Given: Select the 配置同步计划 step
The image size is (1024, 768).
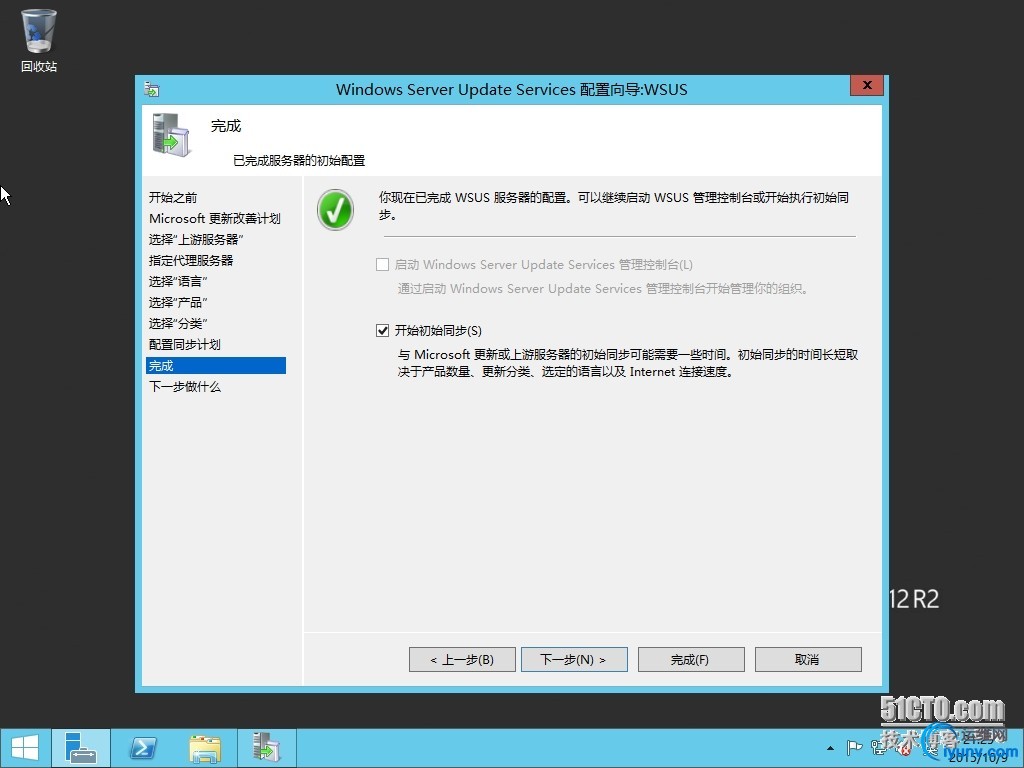Looking at the screenshot, I should coord(185,344).
